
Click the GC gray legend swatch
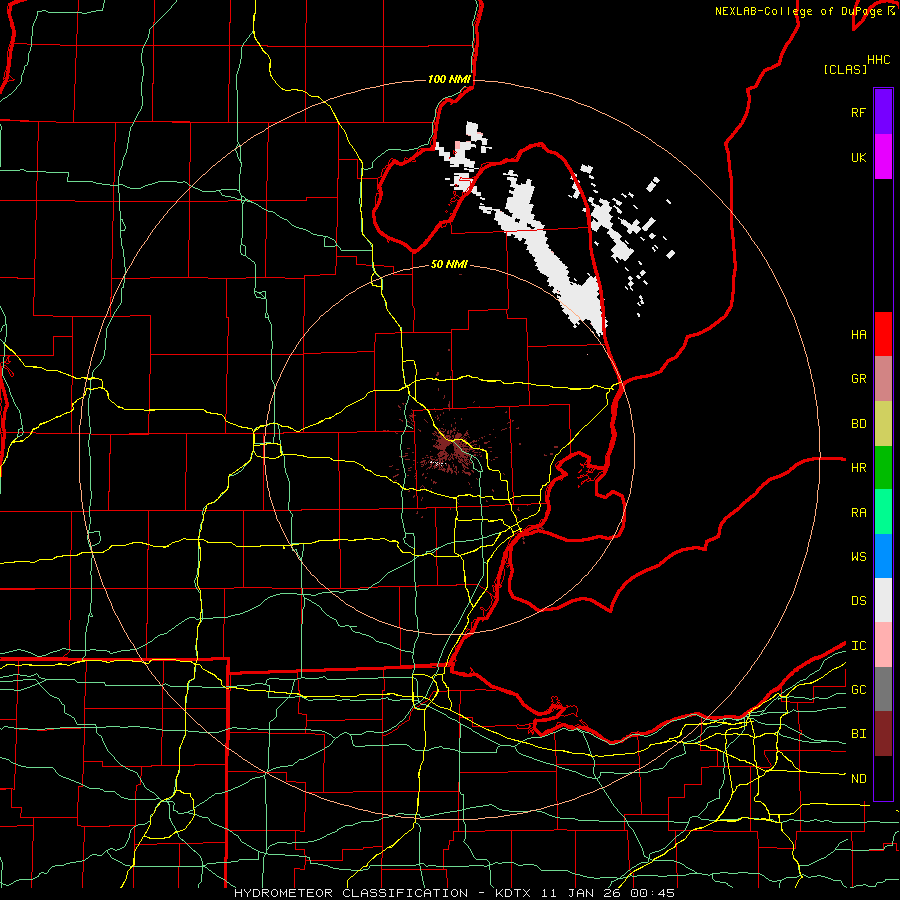883,689
